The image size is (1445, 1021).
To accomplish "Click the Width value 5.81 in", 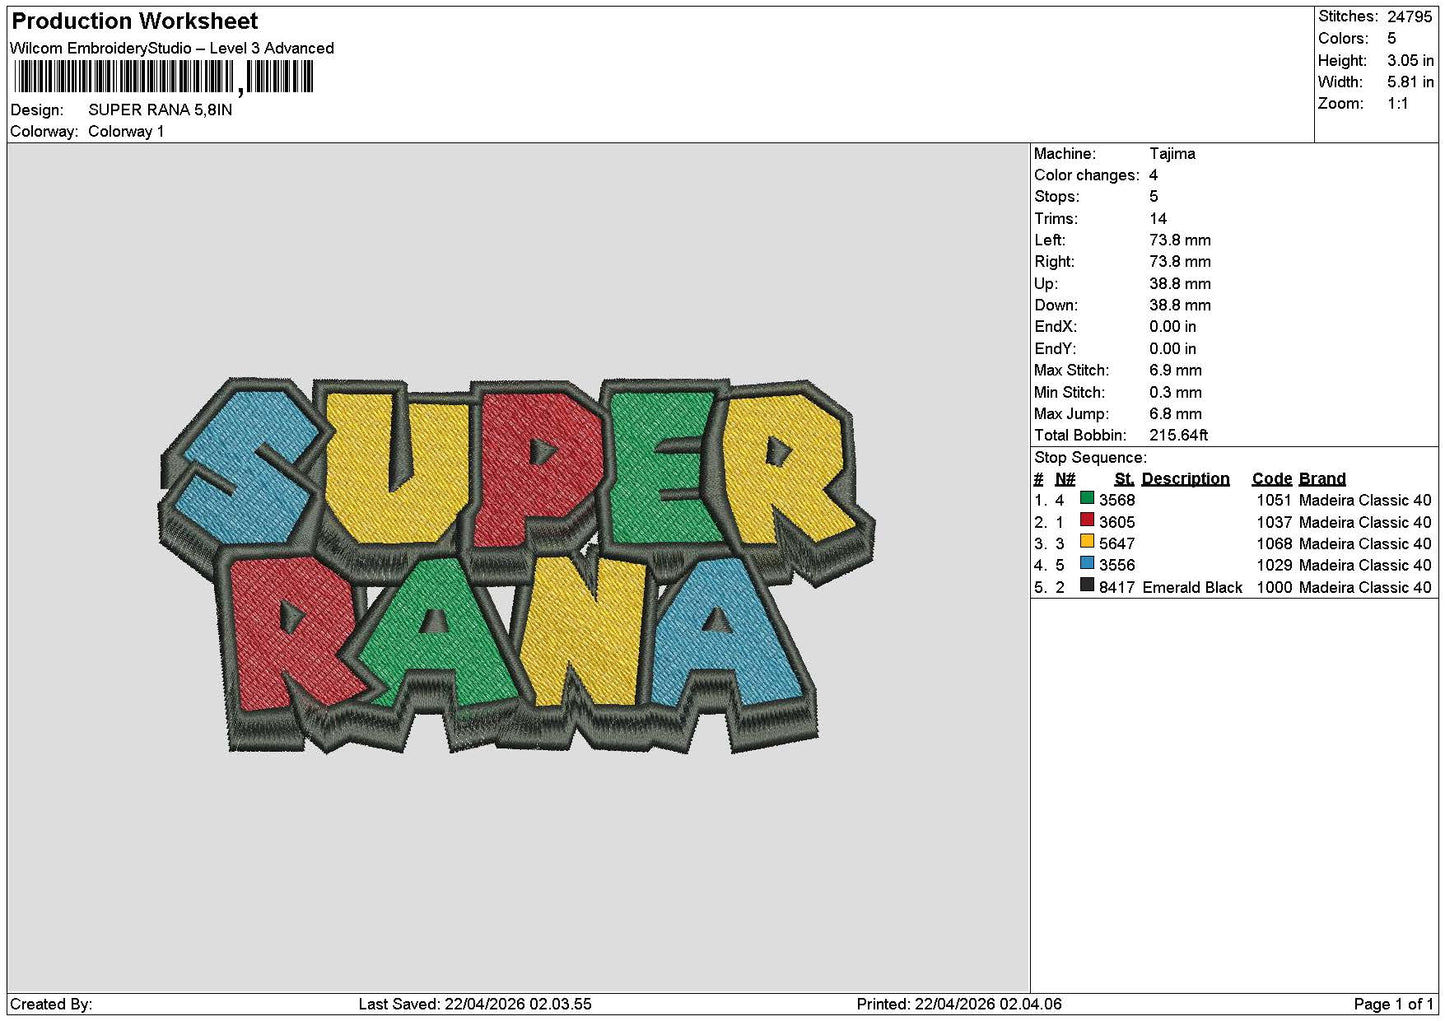I will click(1410, 82).
